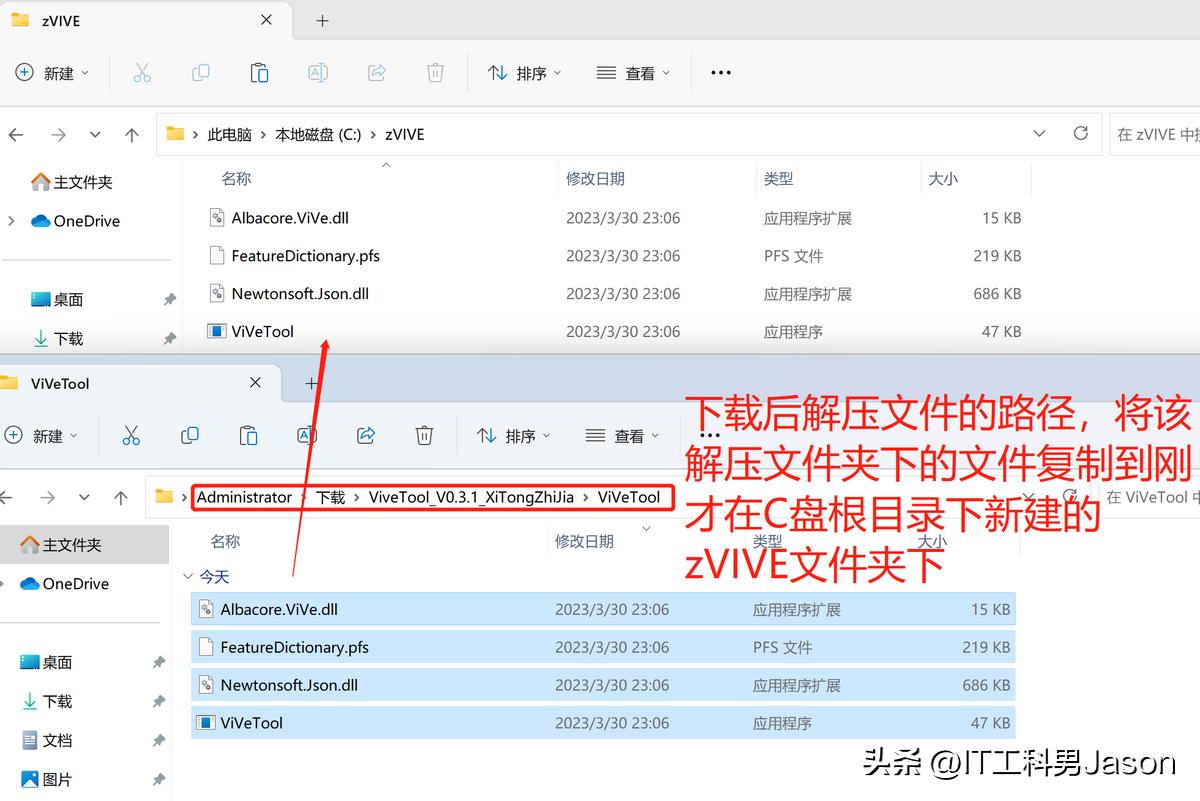Screen dimensions: 1200x801
Task: Click the Cut icon in the ViVeTool window toolbar
Action: tap(131, 434)
